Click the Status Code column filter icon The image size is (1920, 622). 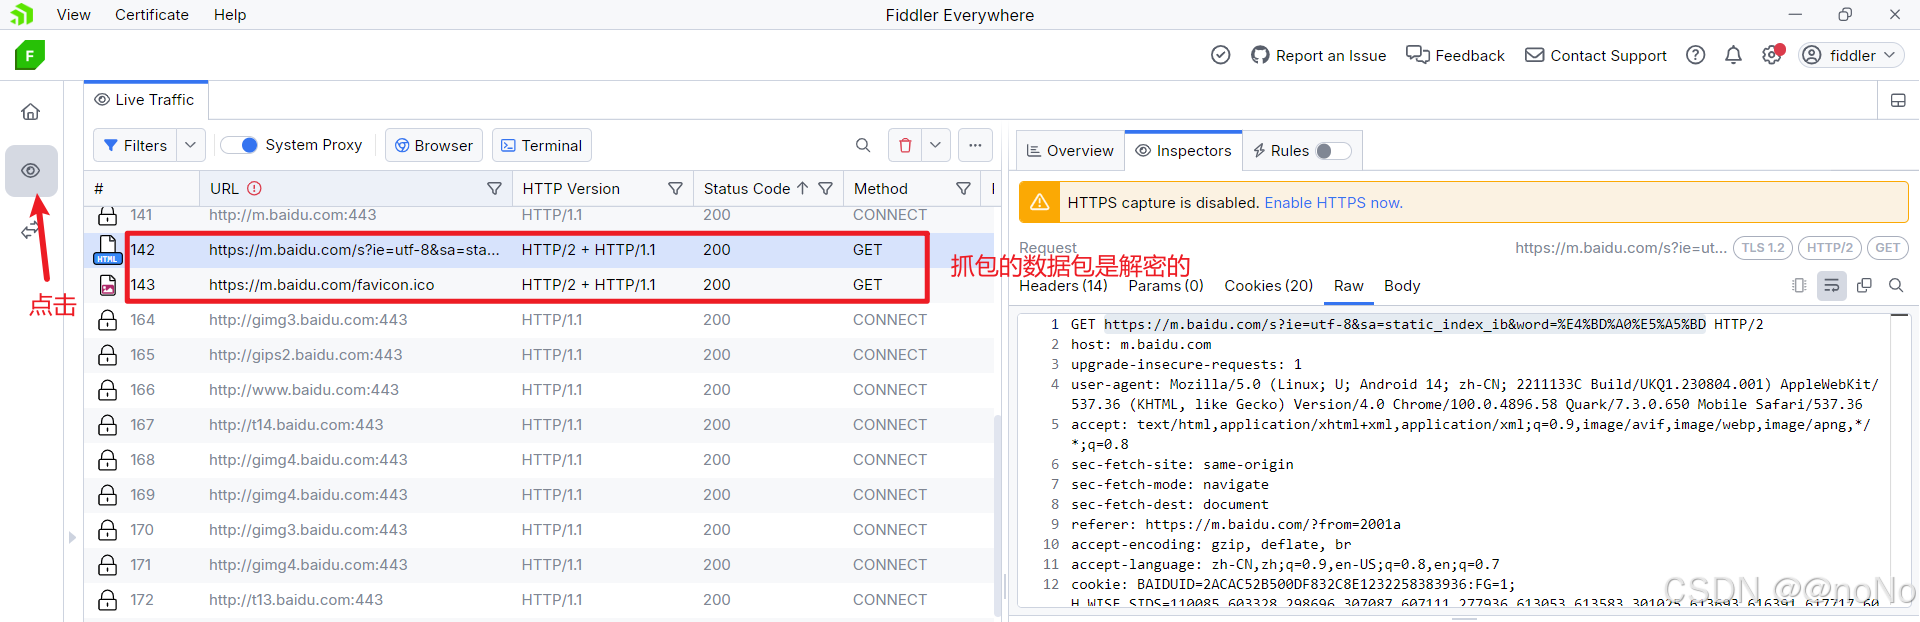[x=825, y=188]
